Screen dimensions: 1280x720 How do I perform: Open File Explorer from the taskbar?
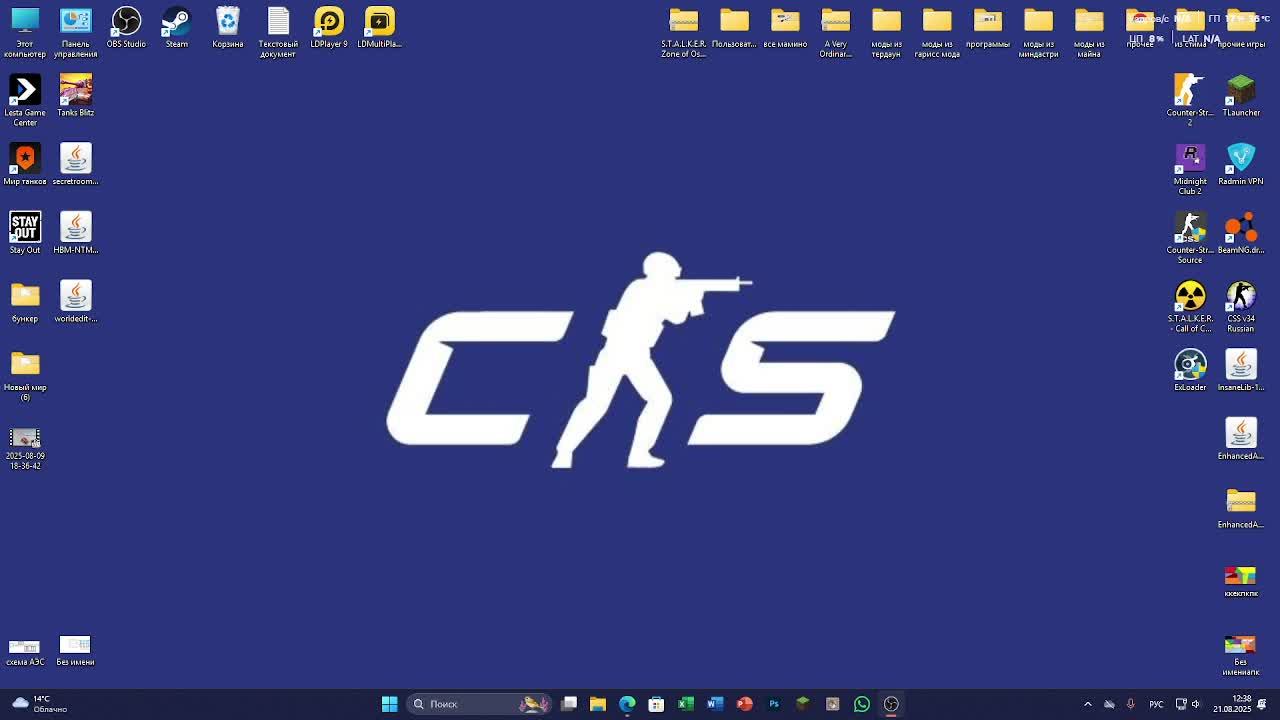598,704
